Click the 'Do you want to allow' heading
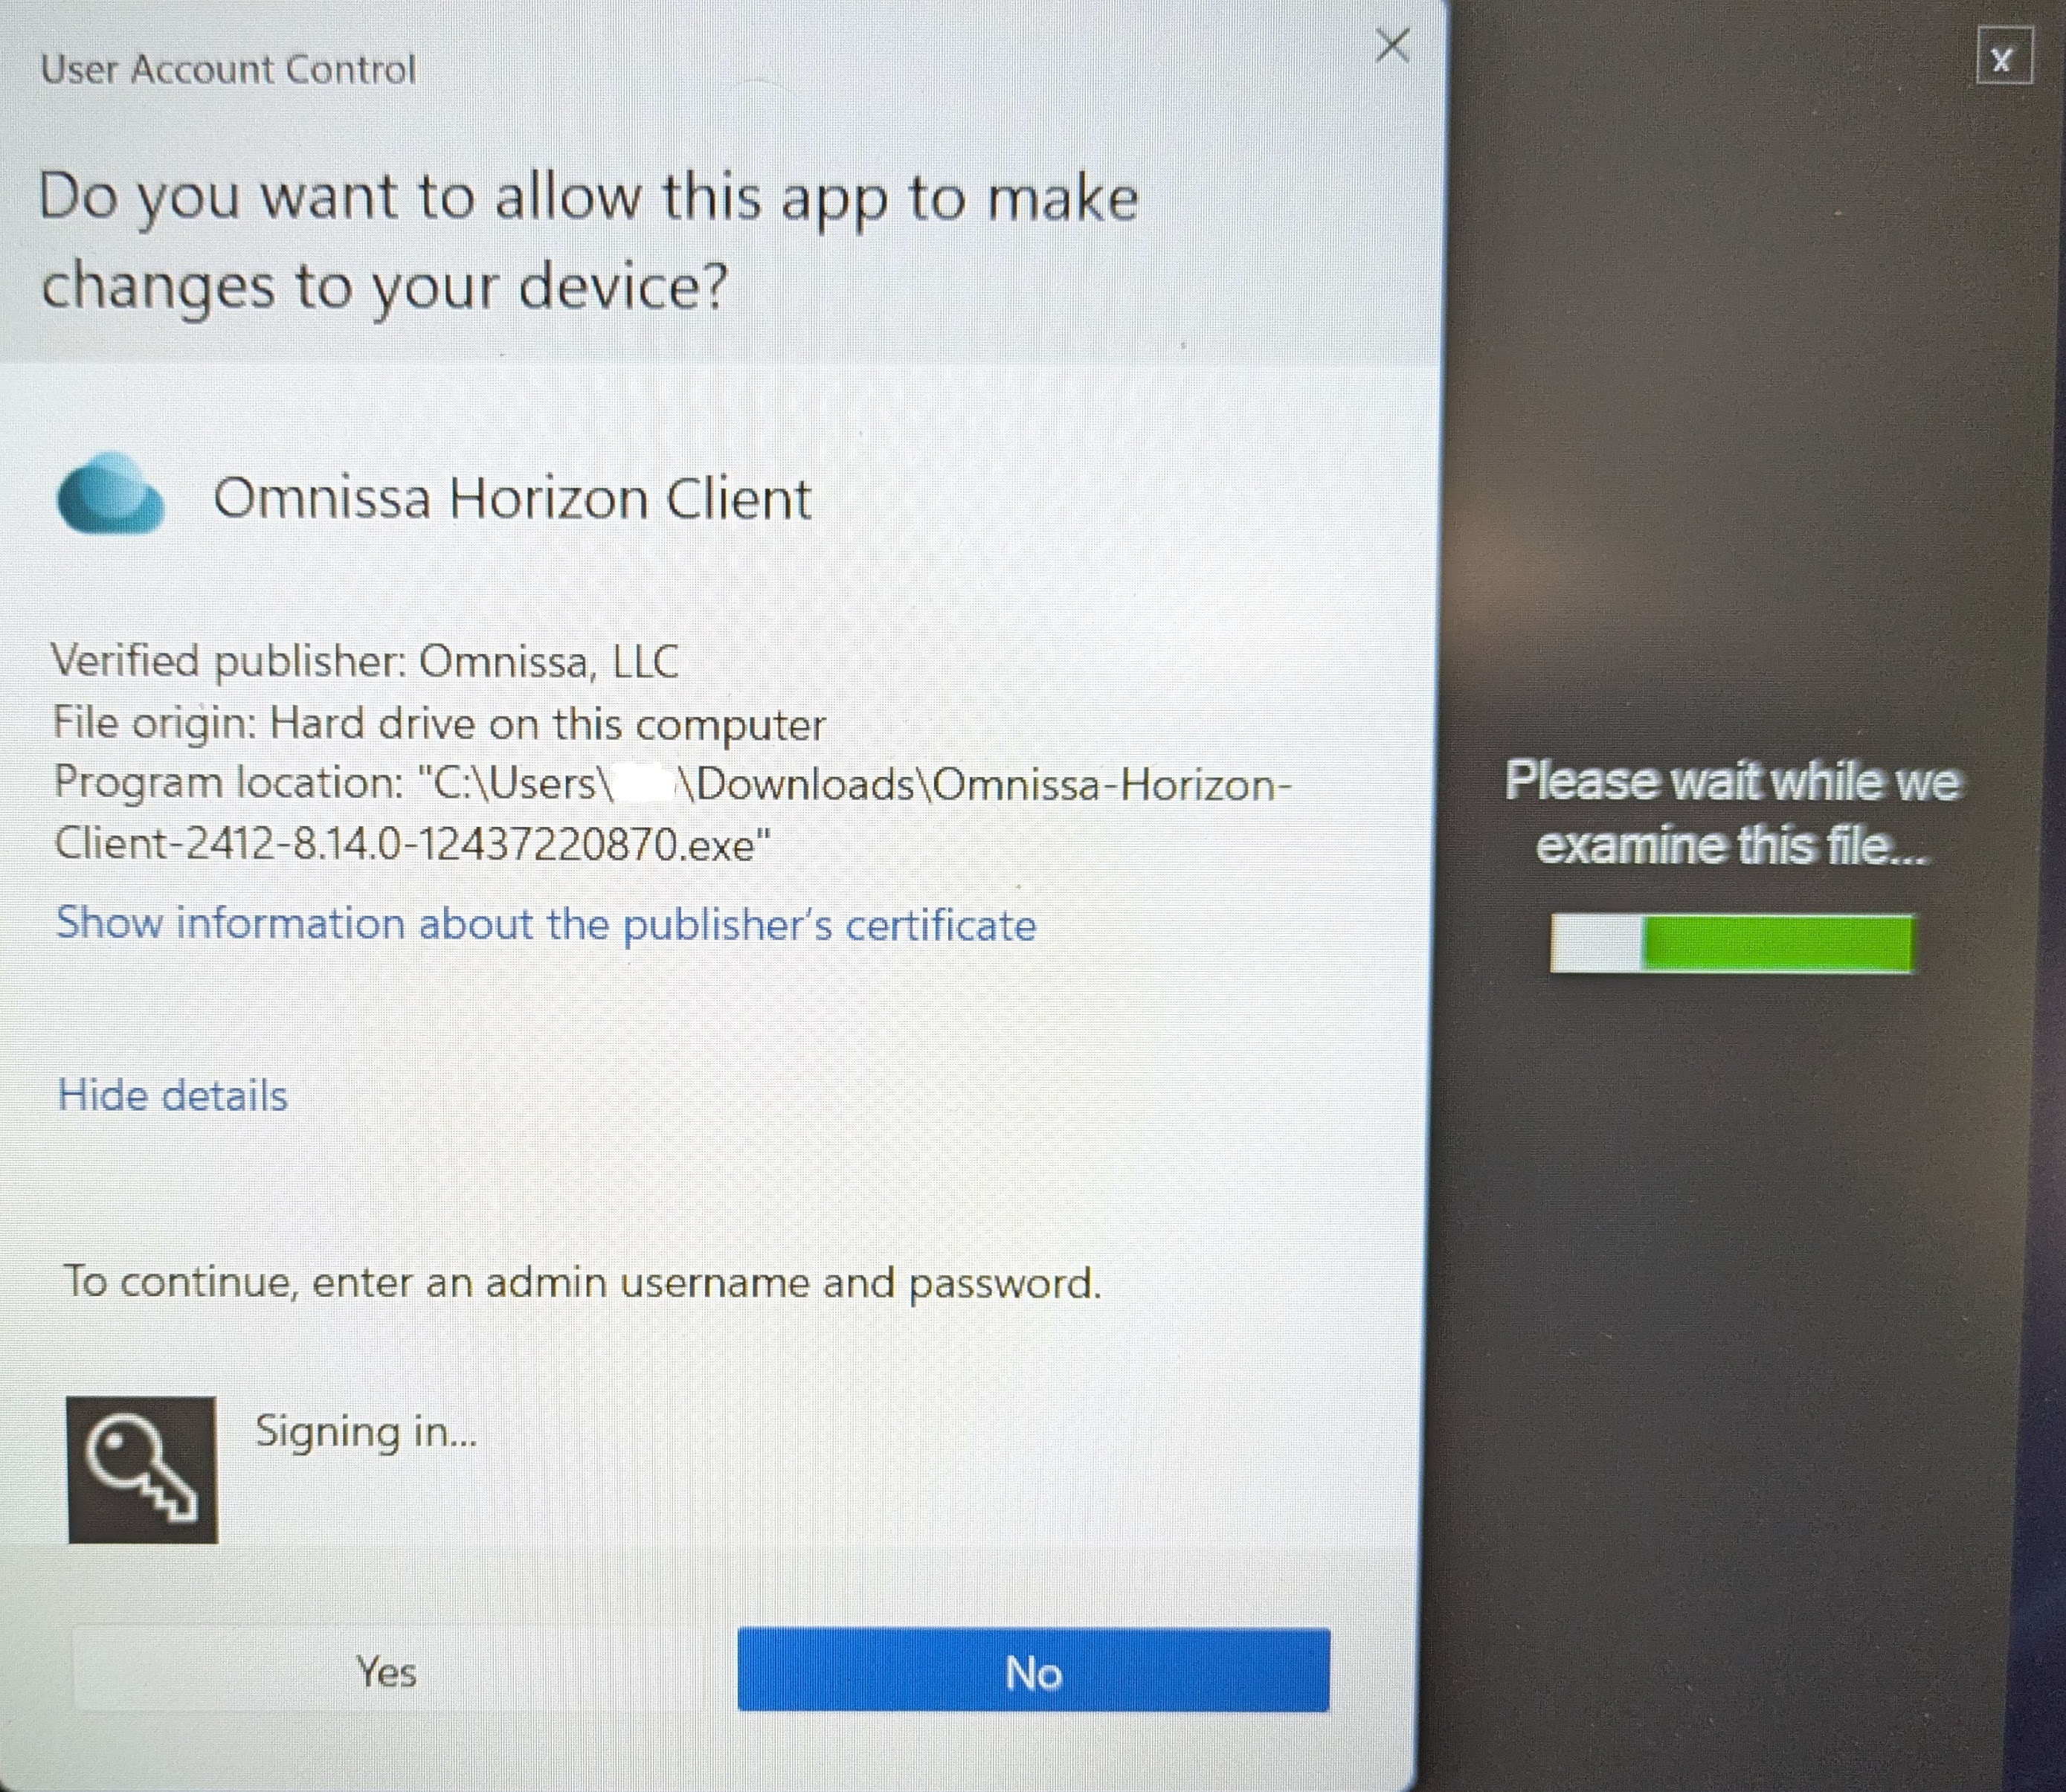 pos(588,240)
